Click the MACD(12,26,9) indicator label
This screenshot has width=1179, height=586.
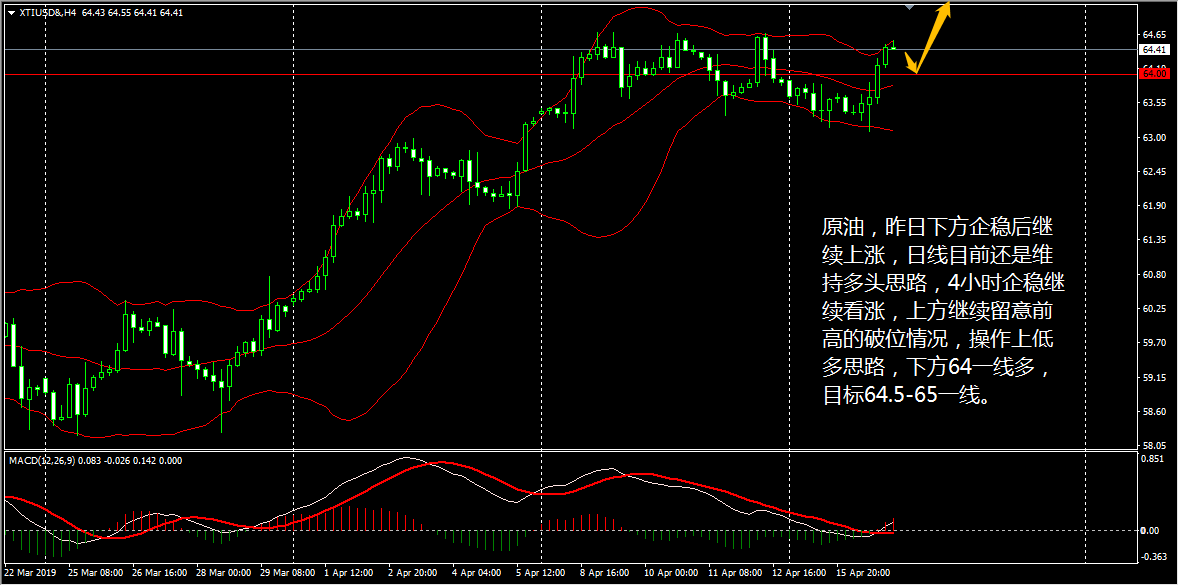[43, 460]
